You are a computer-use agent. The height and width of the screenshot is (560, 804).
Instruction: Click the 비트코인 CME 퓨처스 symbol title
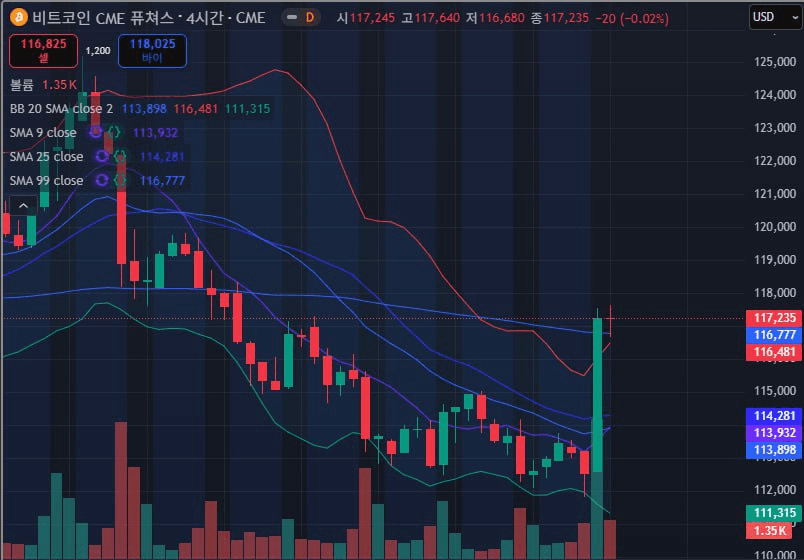coord(103,18)
